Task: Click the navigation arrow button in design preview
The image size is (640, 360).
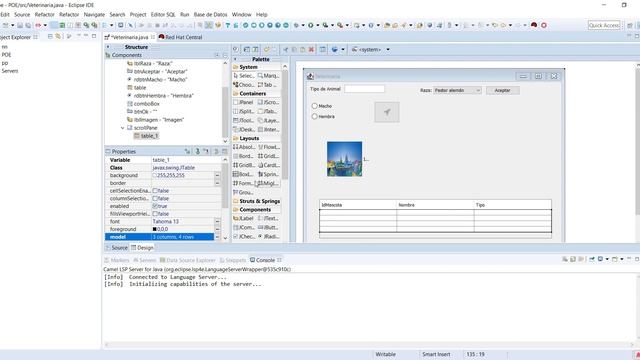Action: (x=387, y=112)
